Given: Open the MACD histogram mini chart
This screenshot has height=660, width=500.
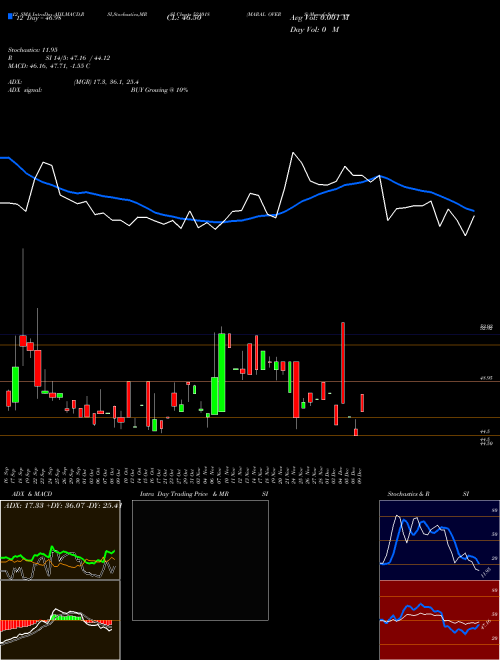Looking at the screenshot, I should [x=60, y=620].
